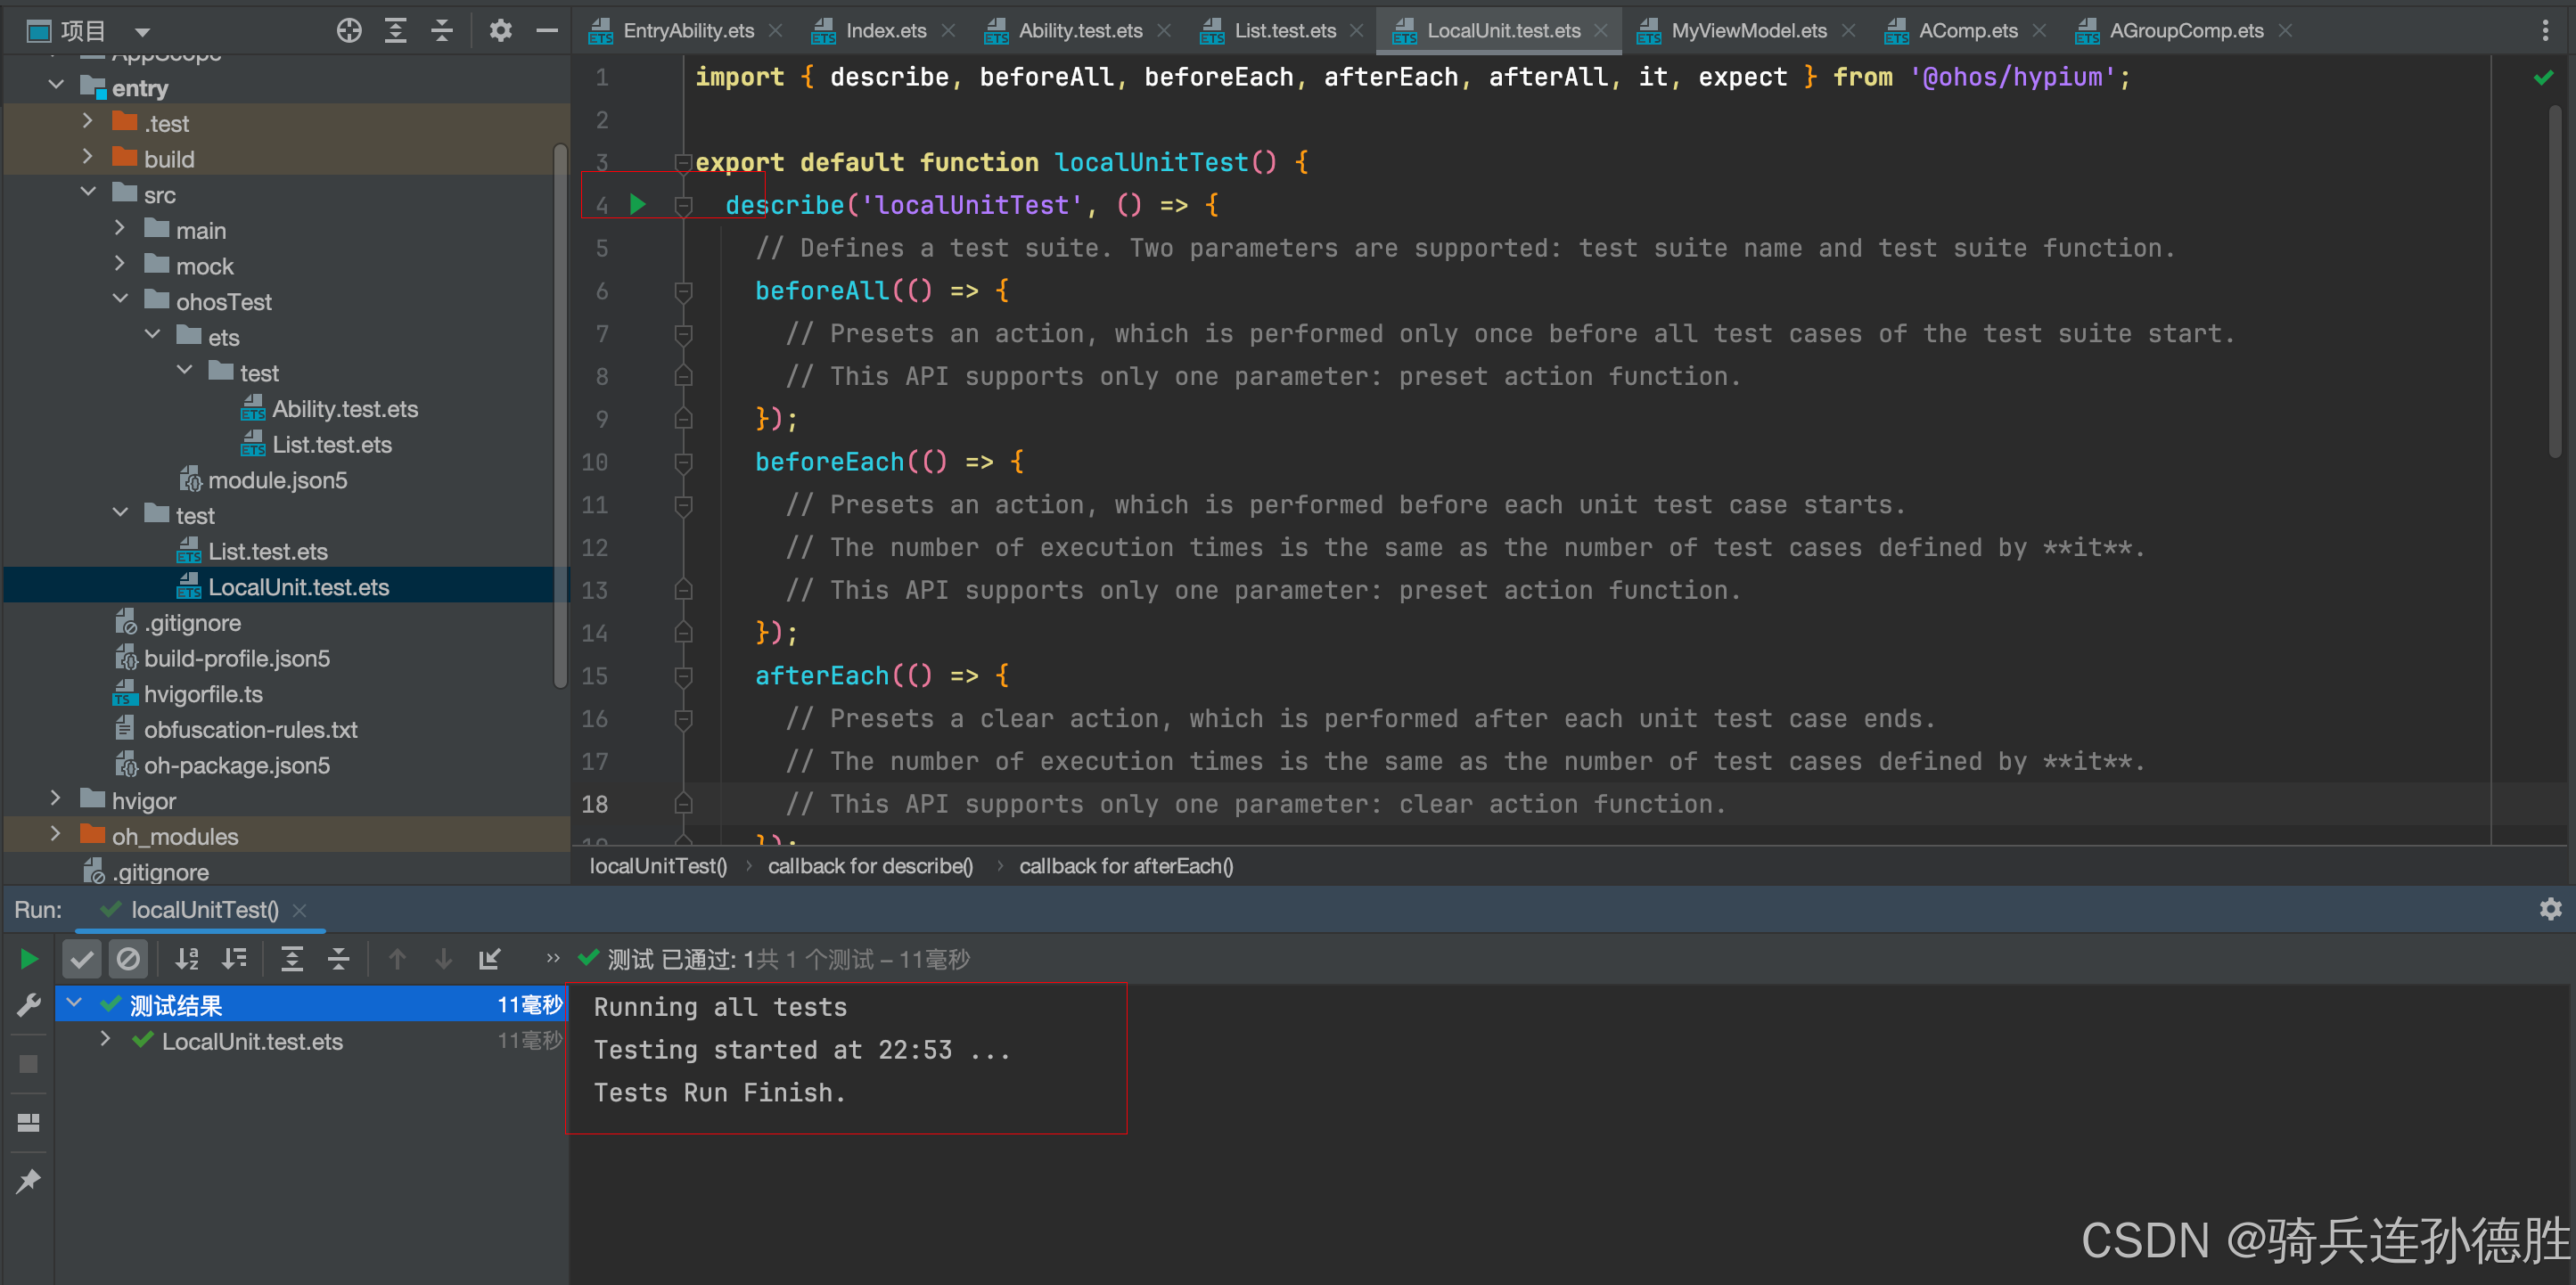Open project panel gear settings
This screenshot has height=1285, width=2576.
click(500, 31)
